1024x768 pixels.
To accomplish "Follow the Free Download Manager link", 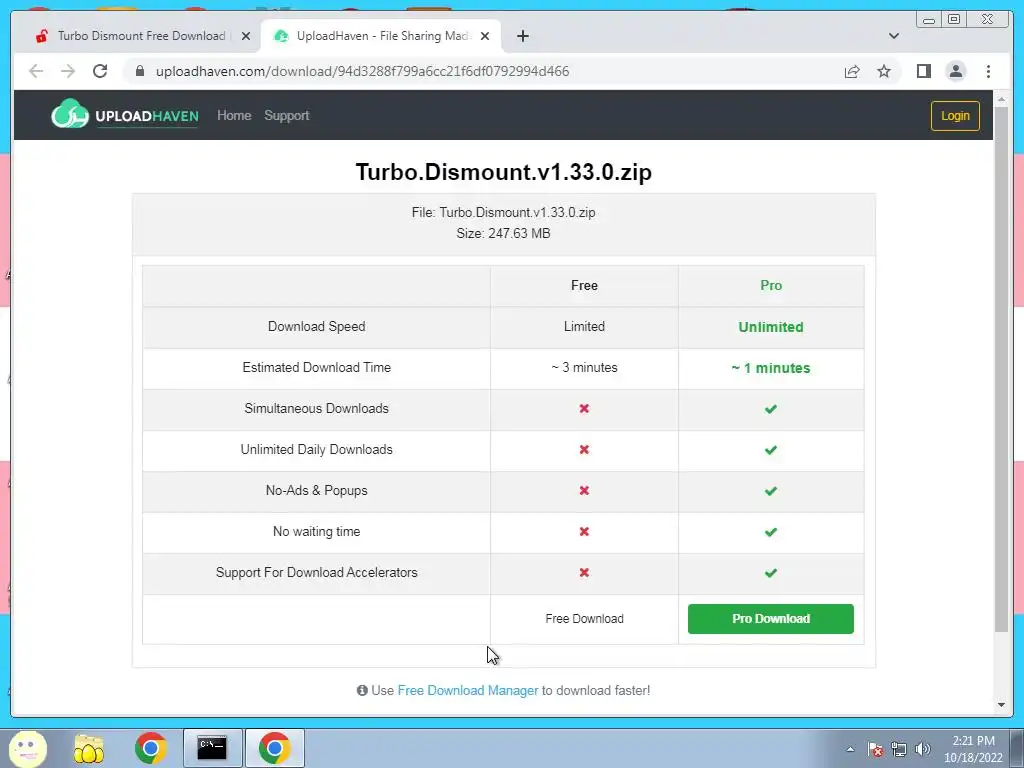I will tap(468, 690).
